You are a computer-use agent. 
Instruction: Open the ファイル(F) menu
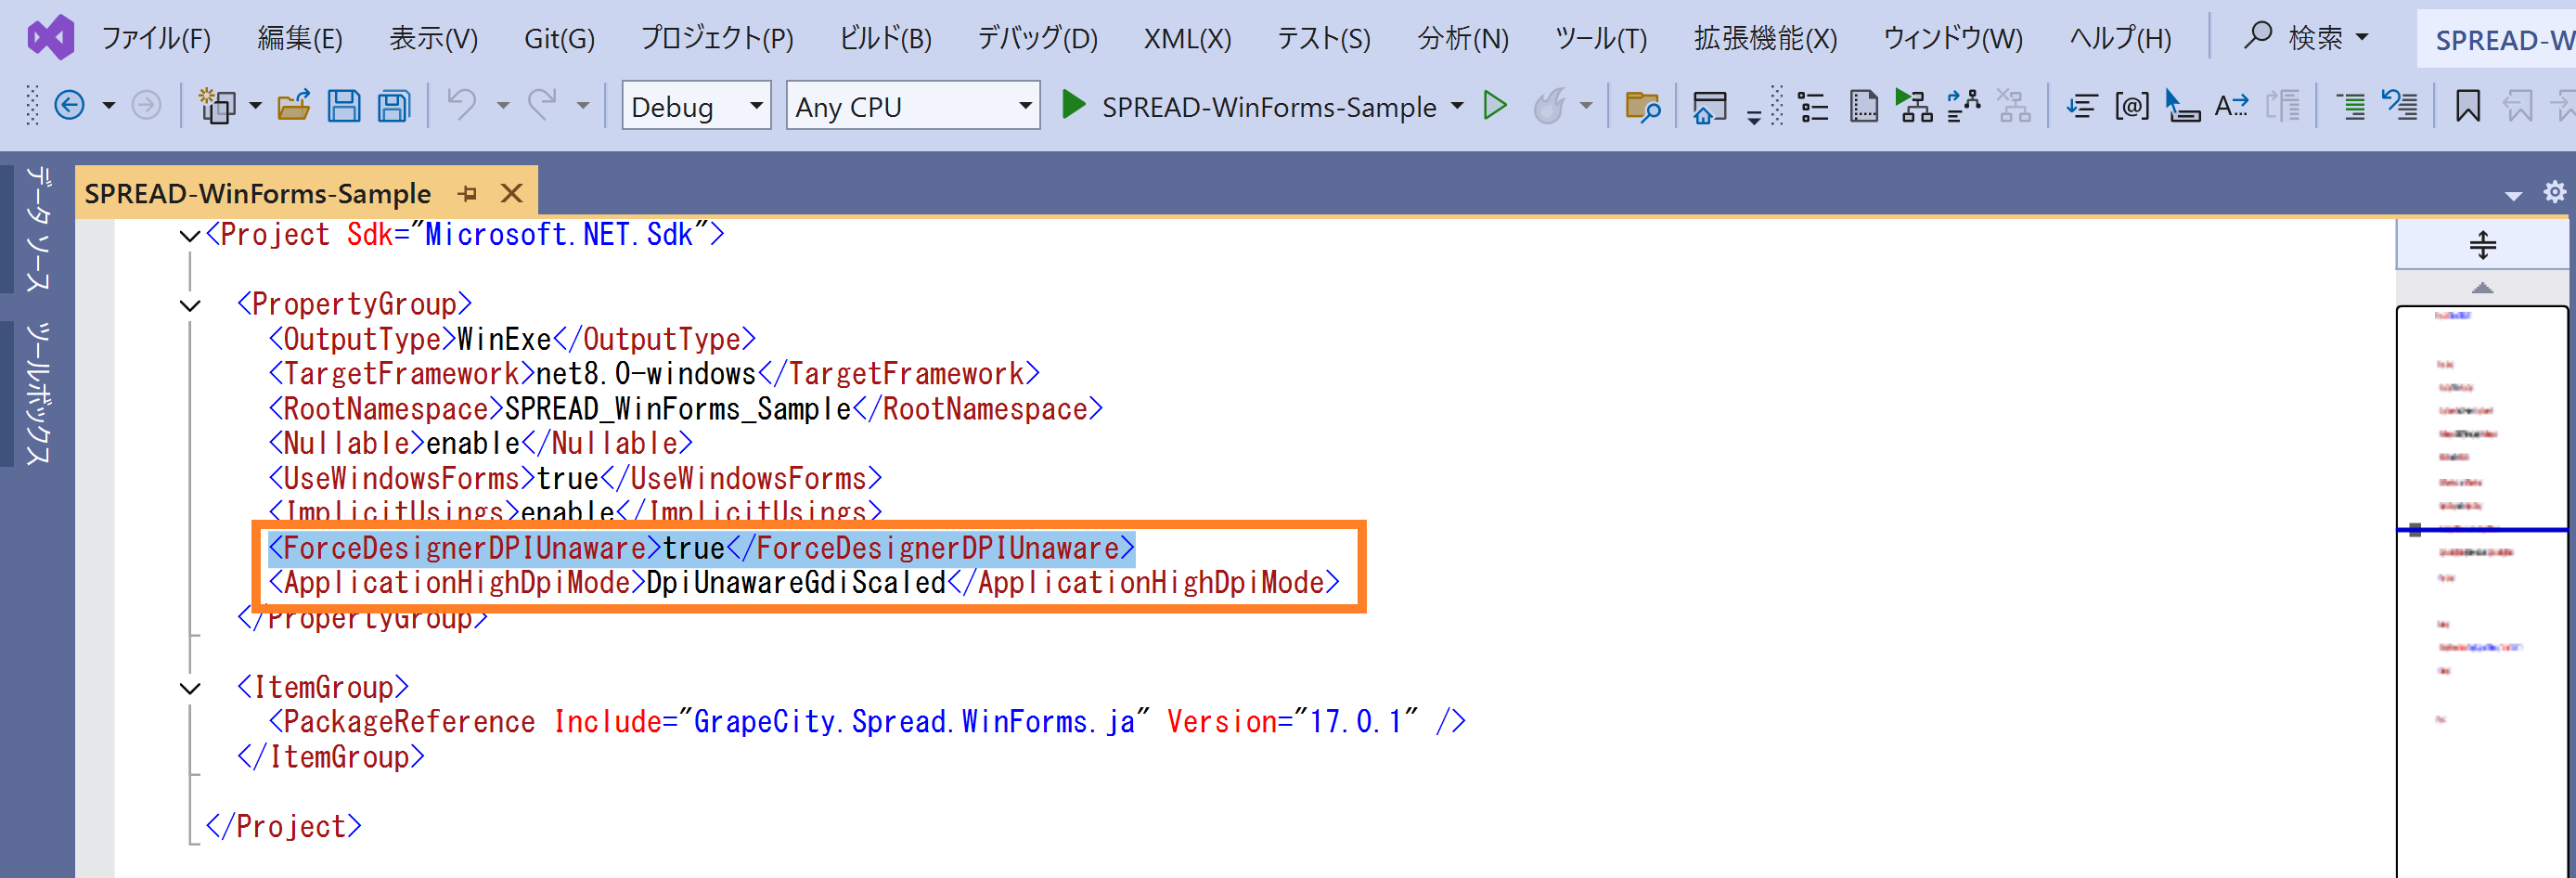pyautogui.click(x=156, y=38)
